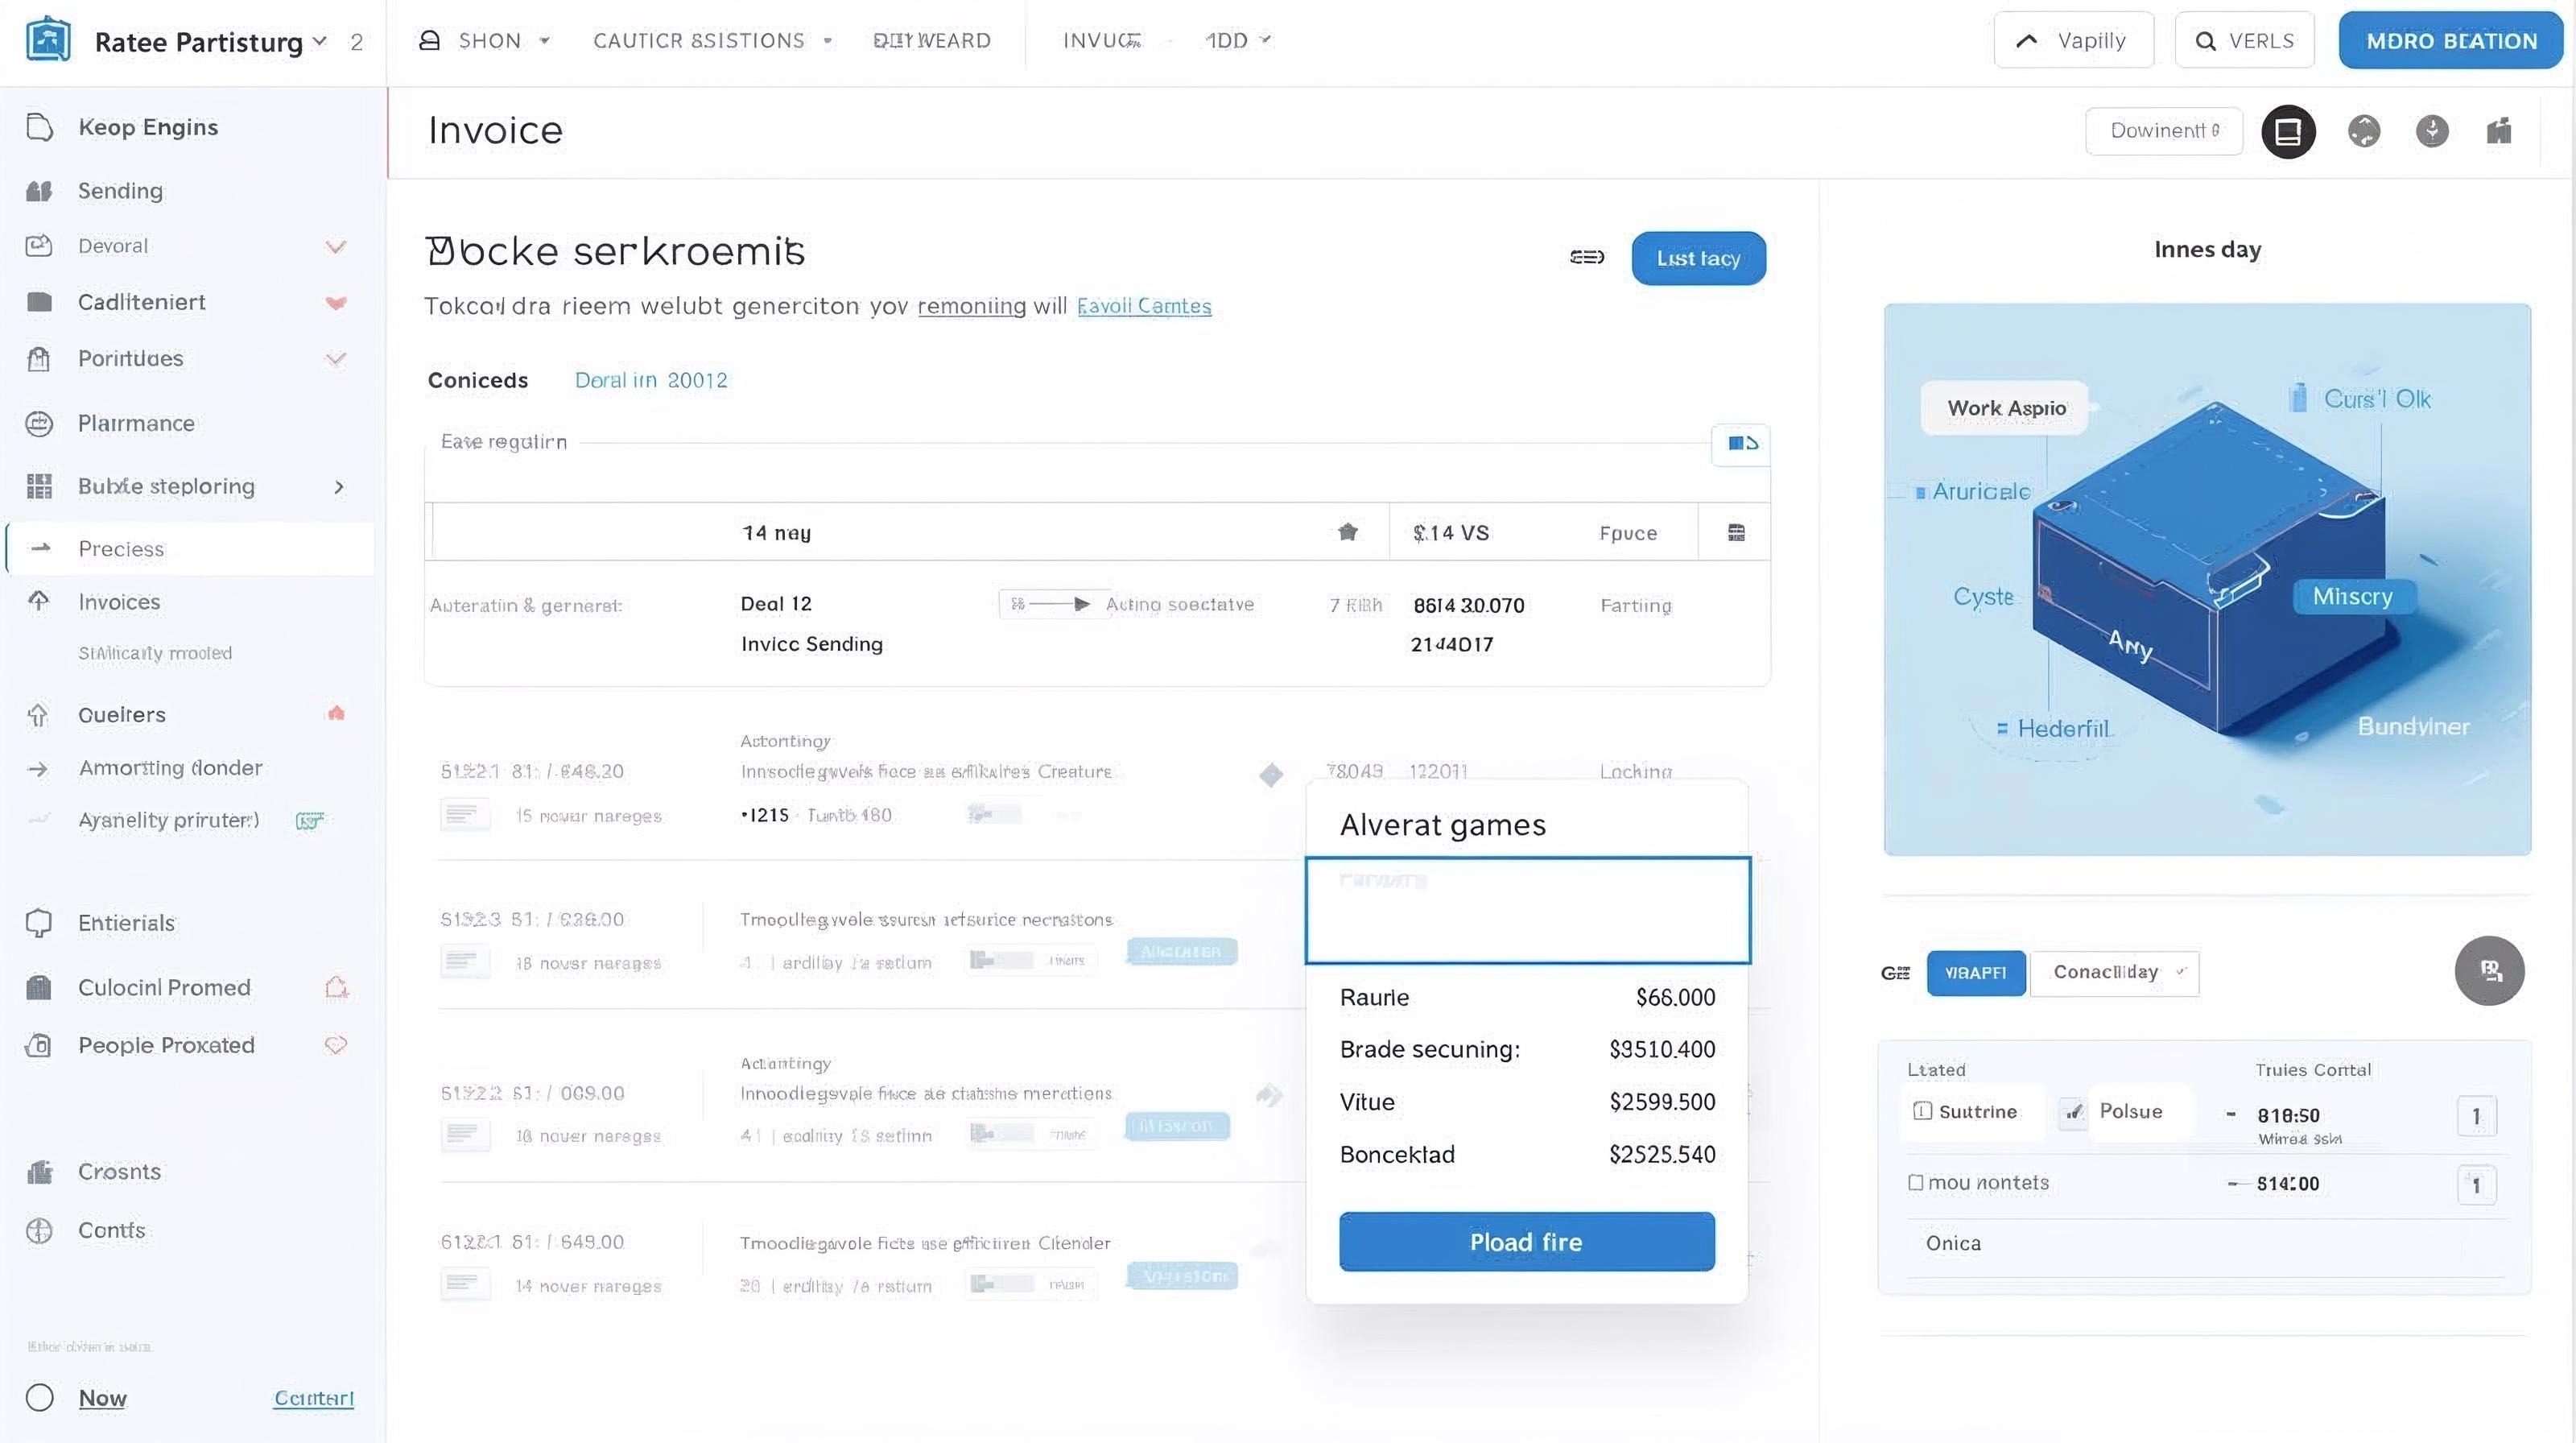Switch to the Doral iin 20012 tab
The image size is (2576, 1443).
[x=651, y=380]
